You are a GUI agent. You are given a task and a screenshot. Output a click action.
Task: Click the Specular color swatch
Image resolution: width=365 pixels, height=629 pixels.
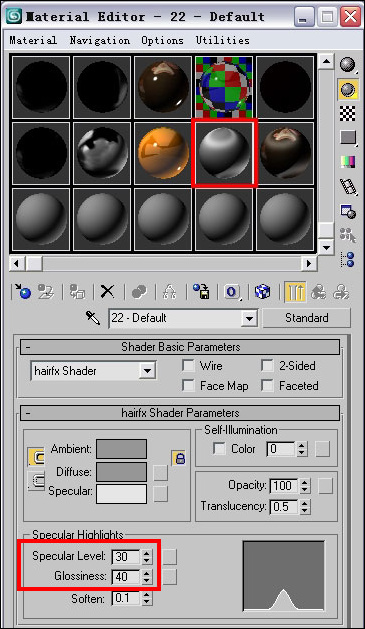pyautogui.click(x=122, y=494)
